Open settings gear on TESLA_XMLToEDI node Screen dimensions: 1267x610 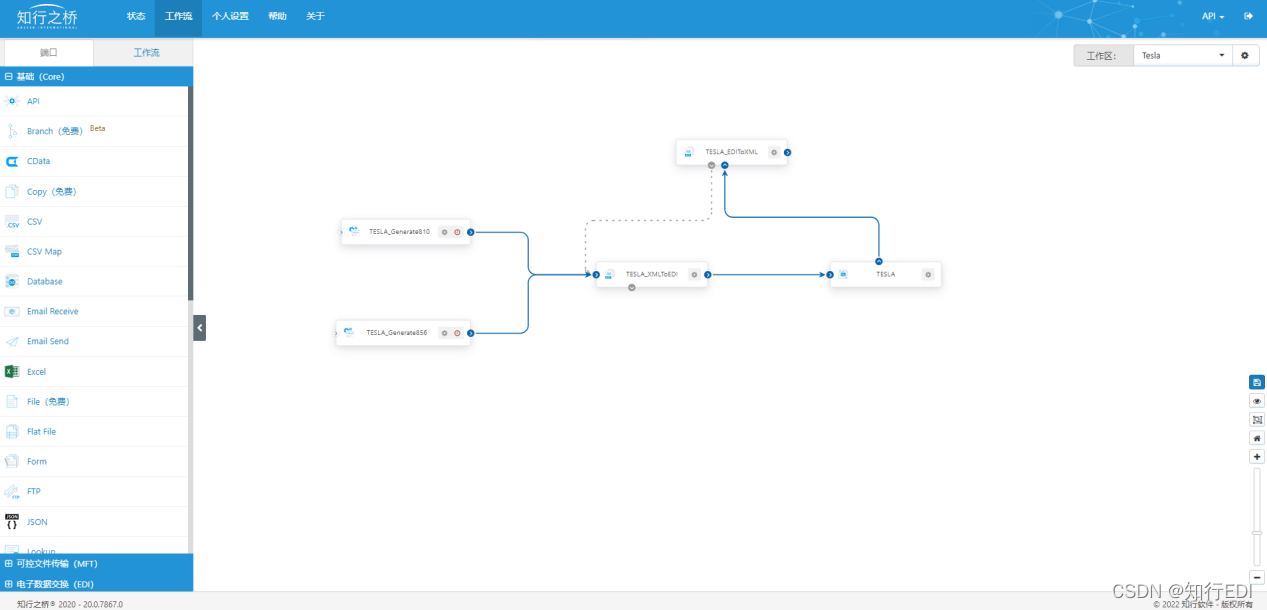(x=694, y=274)
